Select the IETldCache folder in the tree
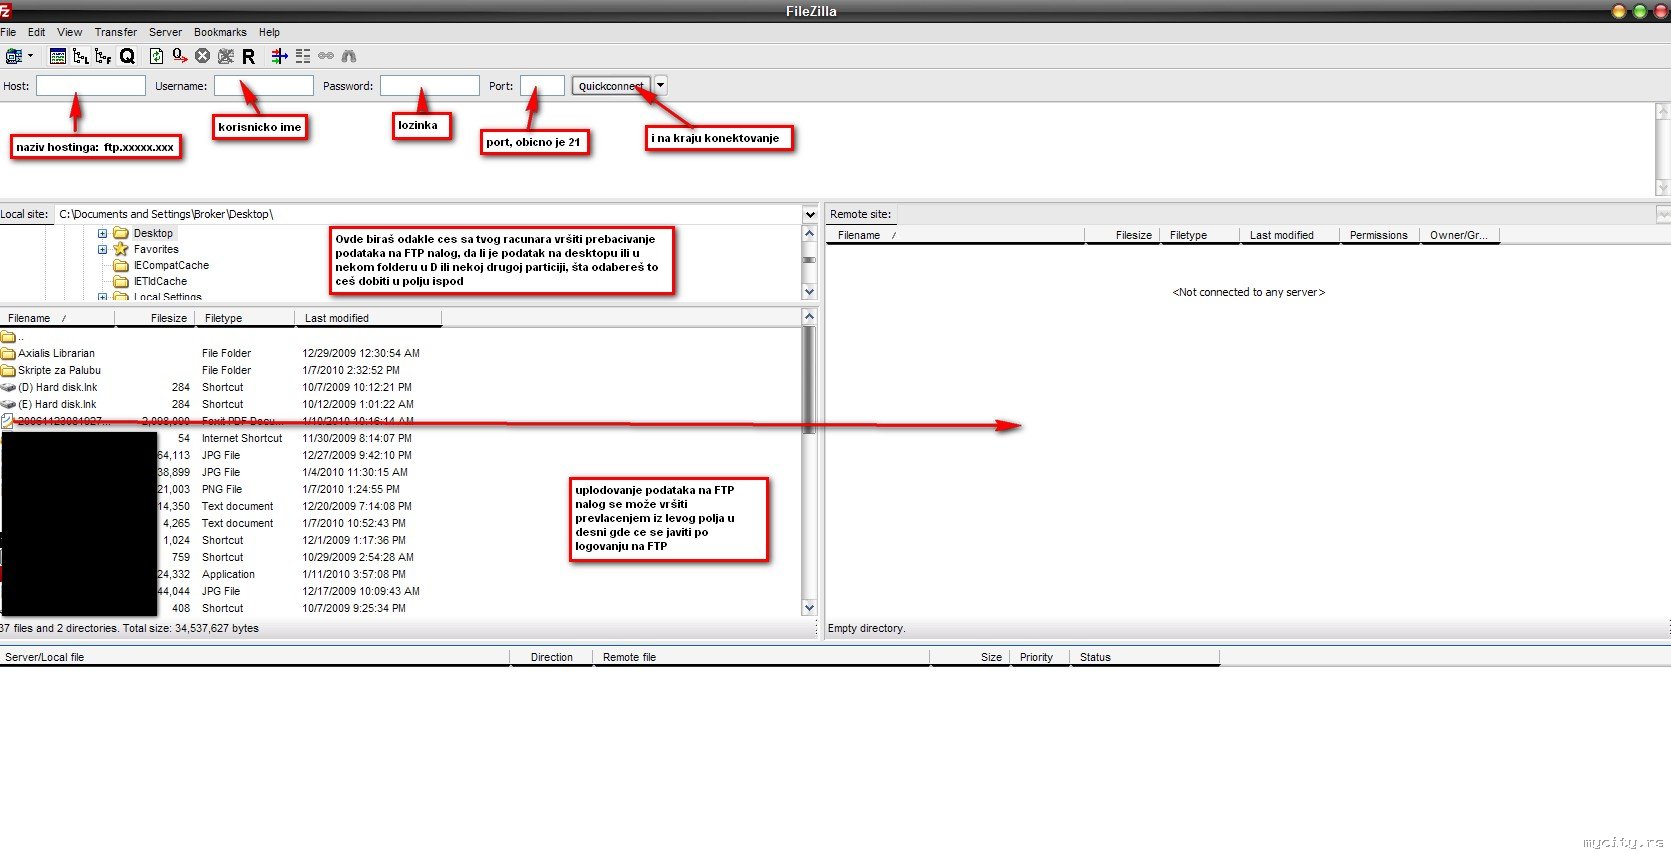1671x855 pixels. (x=160, y=281)
